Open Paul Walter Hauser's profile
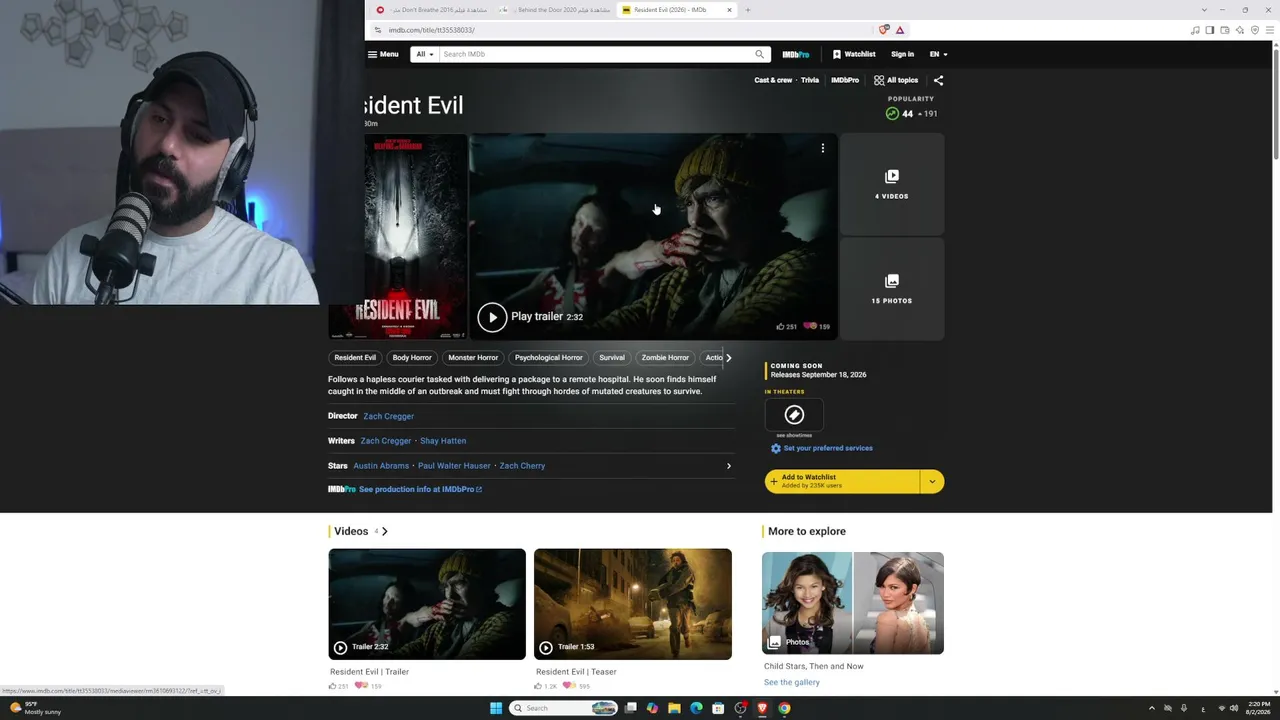This screenshot has width=1280, height=720. 454,466
